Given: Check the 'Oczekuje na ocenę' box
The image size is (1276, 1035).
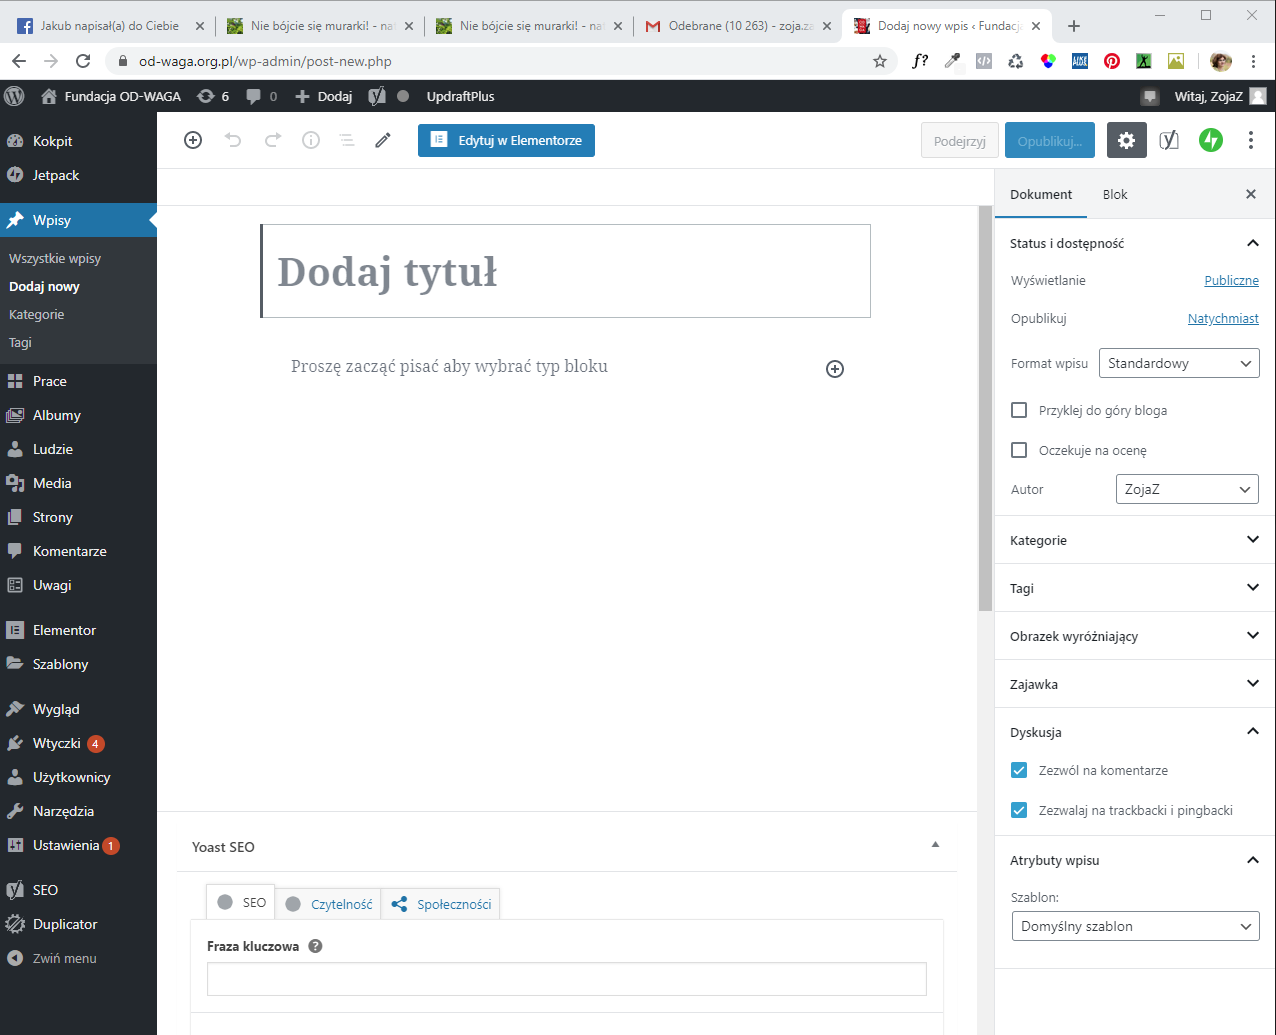Looking at the screenshot, I should click(1019, 450).
